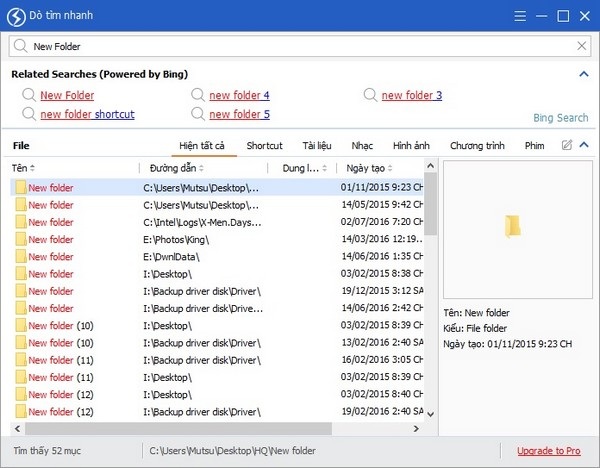The height and width of the screenshot is (468, 600).
Task: Open the 'new folder 3' related search
Action: [412, 95]
